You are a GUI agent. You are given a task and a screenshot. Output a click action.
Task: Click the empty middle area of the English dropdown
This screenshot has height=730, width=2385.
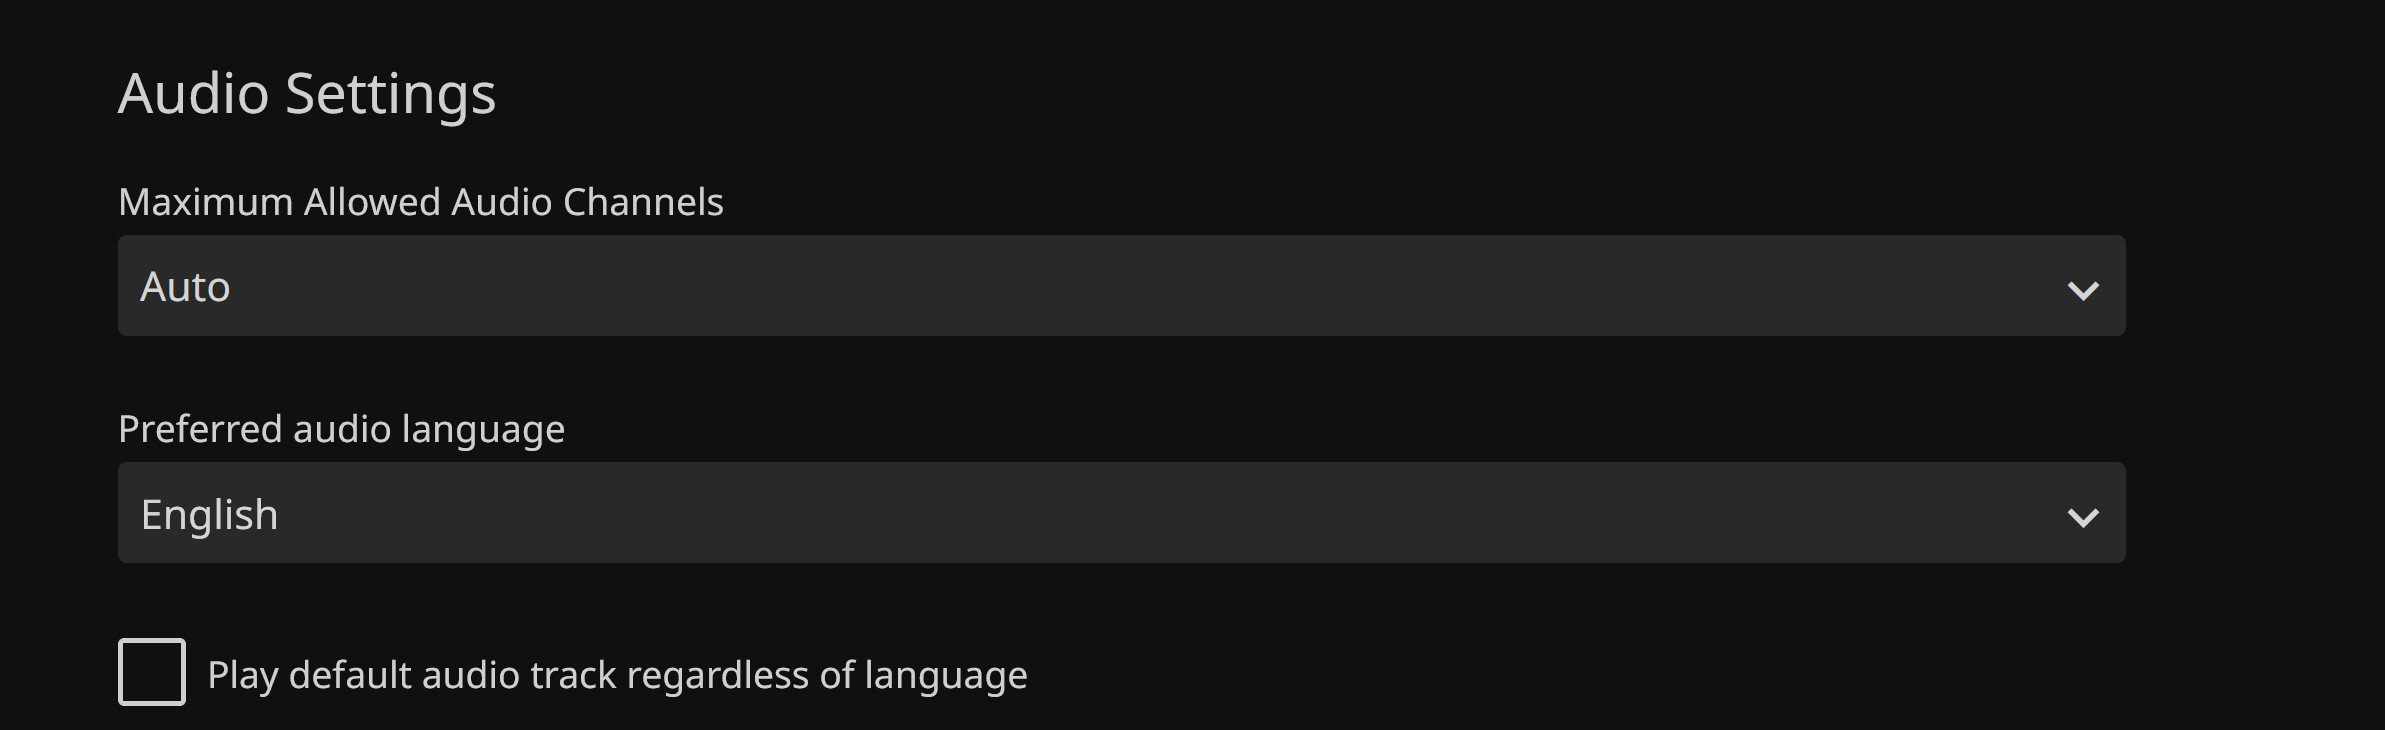[1120, 513]
